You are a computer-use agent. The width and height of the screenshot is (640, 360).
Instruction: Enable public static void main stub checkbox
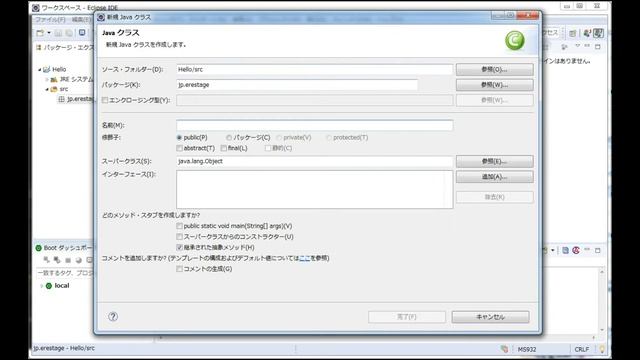[x=179, y=226]
